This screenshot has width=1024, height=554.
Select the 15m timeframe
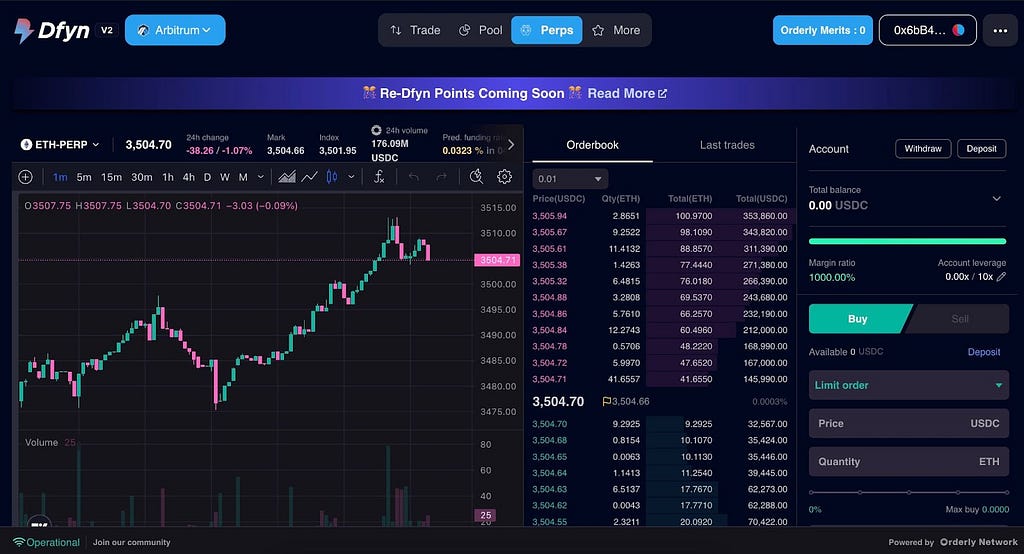111,177
